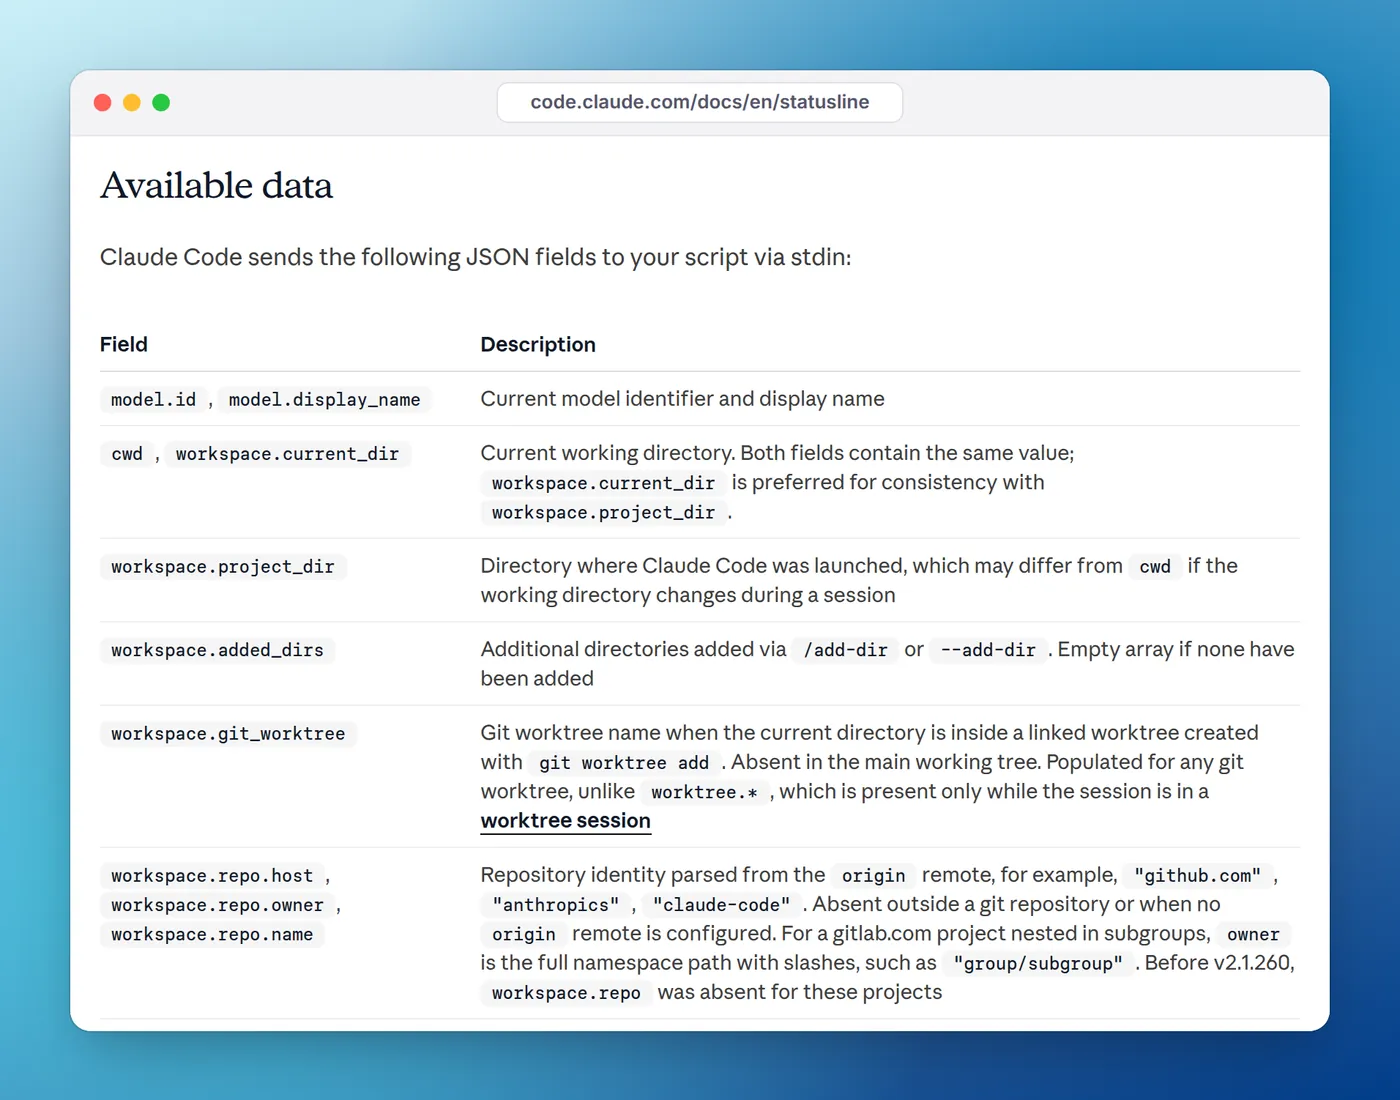
Task: Click the "Description" column header
Action: pos(538,345)
